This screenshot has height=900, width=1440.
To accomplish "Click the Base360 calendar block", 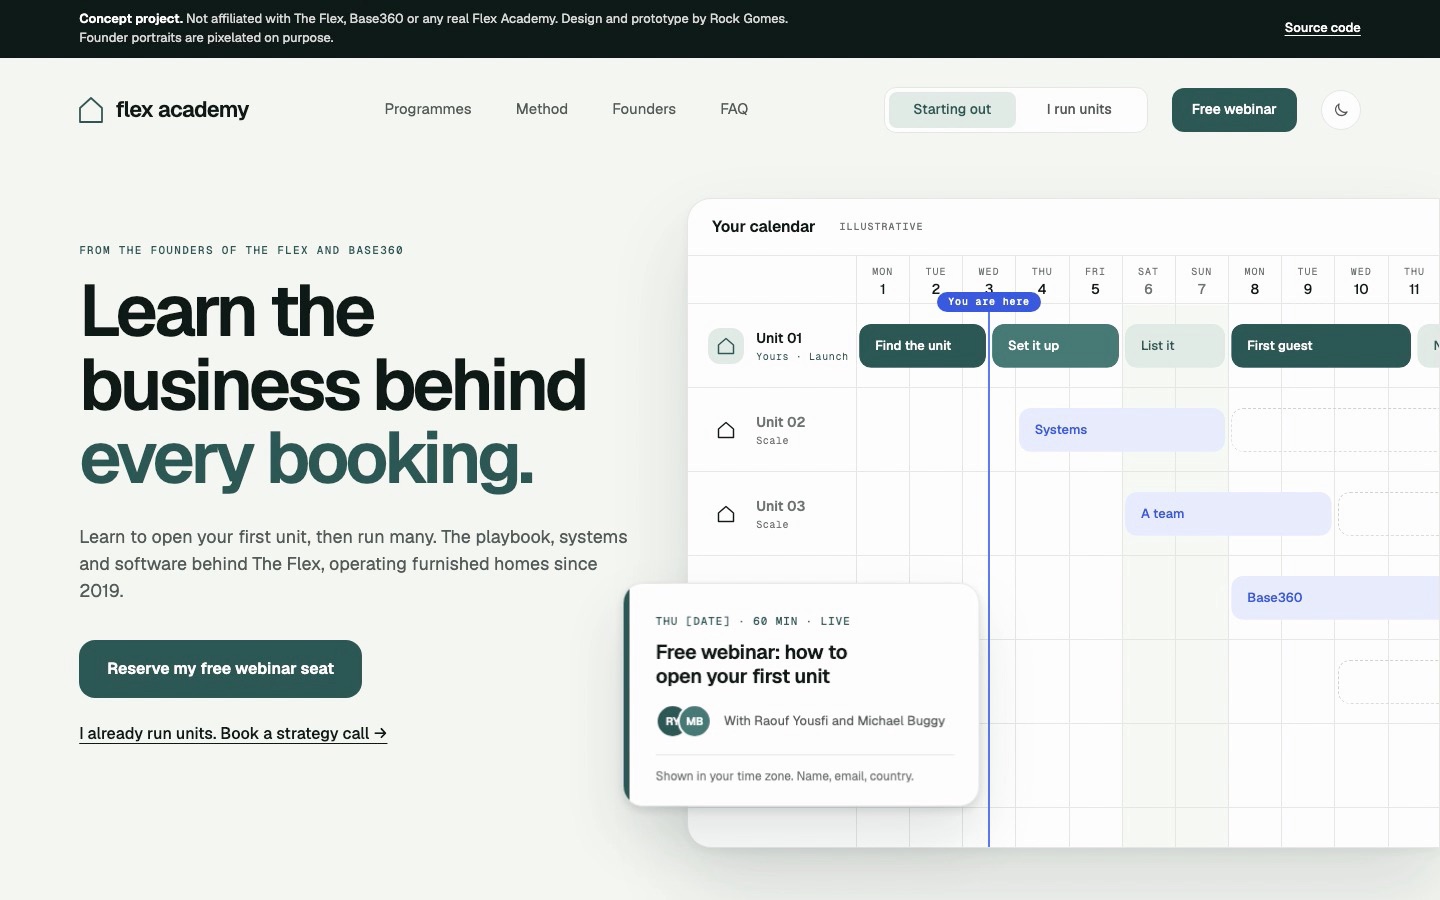I will [x=1335, y=598].
